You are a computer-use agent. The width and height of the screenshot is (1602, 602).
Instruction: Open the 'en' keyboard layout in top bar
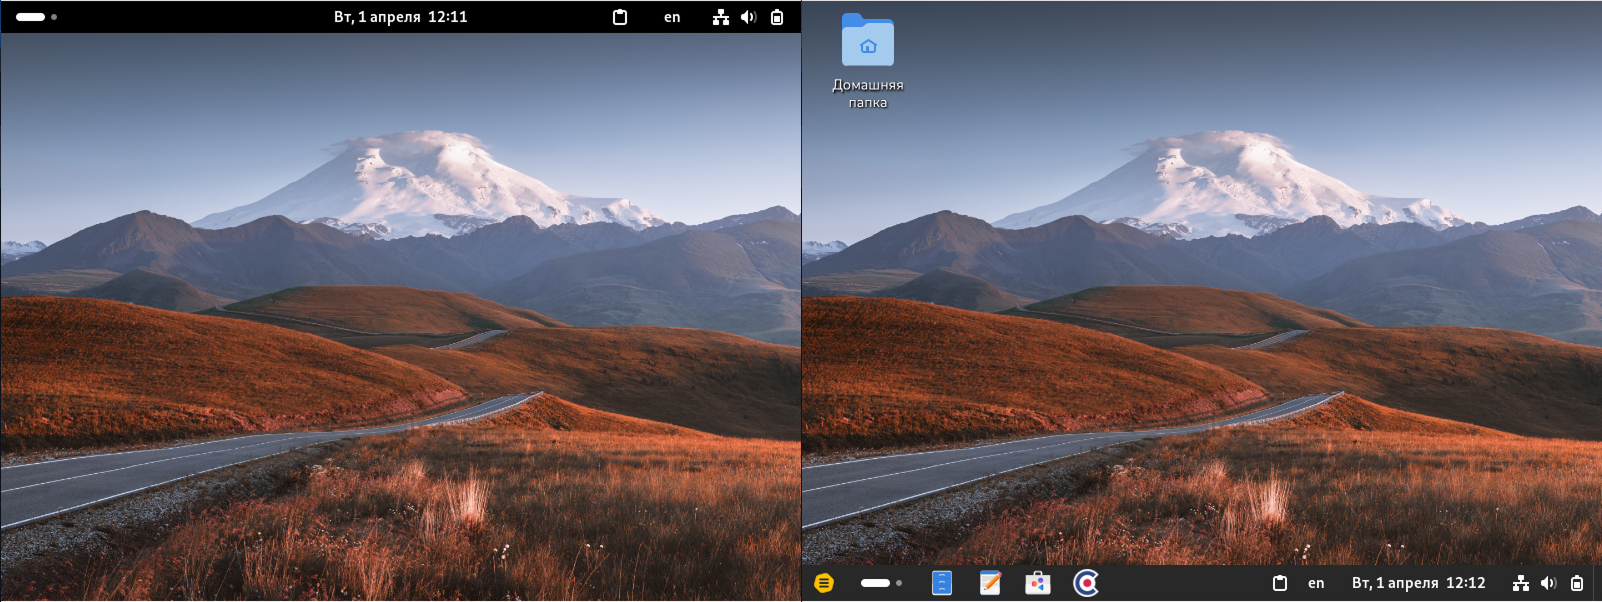click(x=672, y=17)
